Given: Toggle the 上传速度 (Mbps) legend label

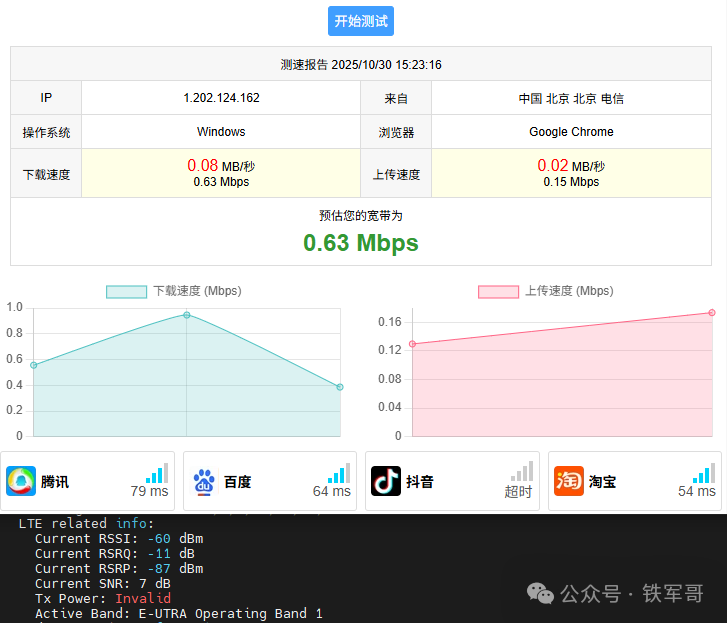Looking at the screenshot, I should point(568,291).
